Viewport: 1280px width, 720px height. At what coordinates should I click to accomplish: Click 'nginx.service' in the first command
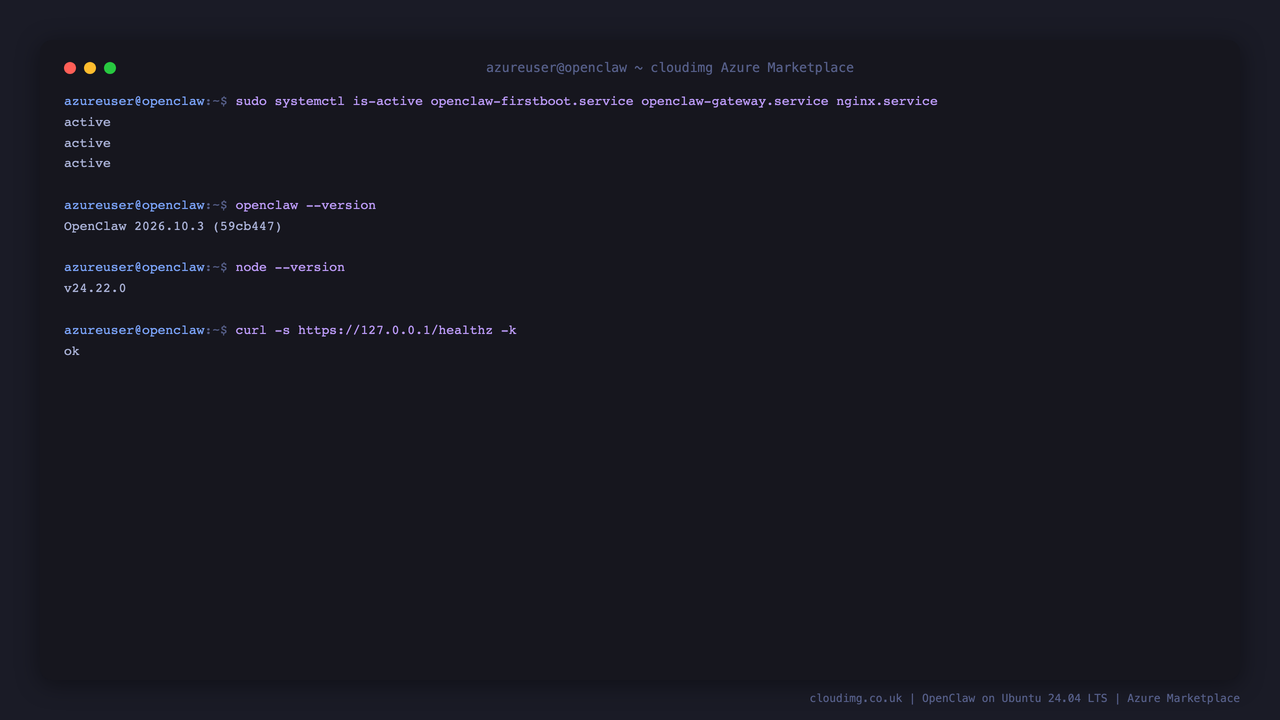(887, 102)
